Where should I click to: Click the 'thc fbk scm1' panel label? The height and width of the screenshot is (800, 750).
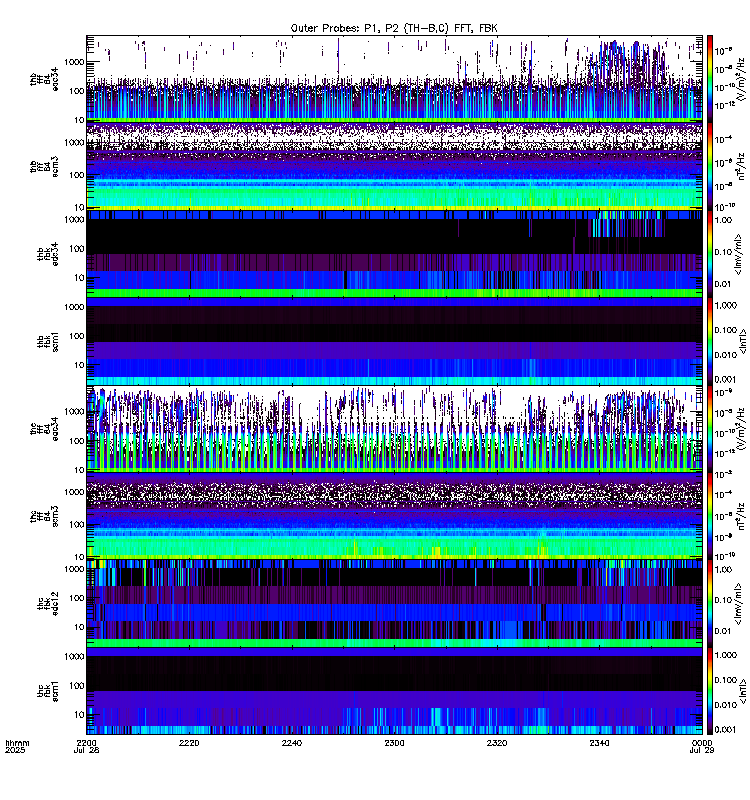tap(48, 691)
